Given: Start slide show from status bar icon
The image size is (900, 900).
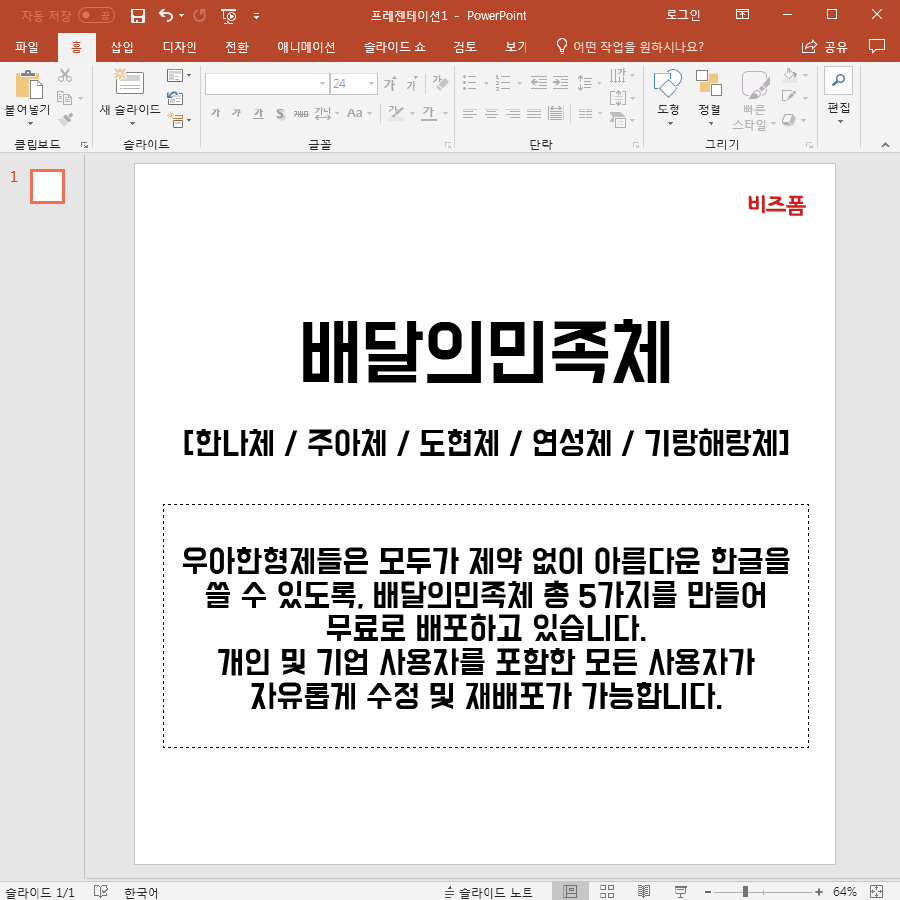Looking at the screenshot, I should [x=681, y=890].
